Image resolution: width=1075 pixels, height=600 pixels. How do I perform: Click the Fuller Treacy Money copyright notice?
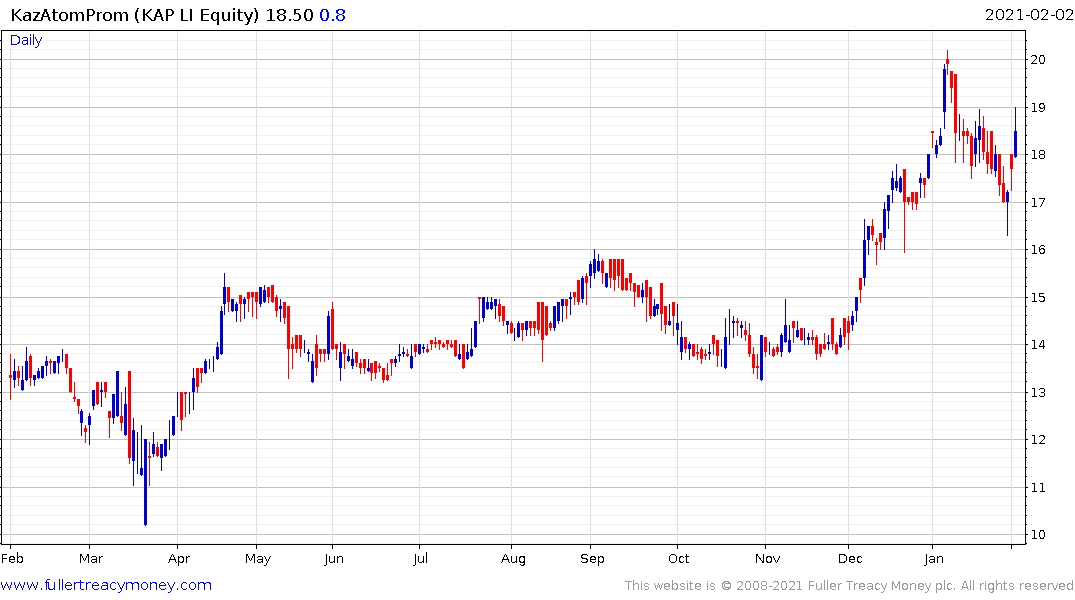pyautogui.click(x=849, y=586)
